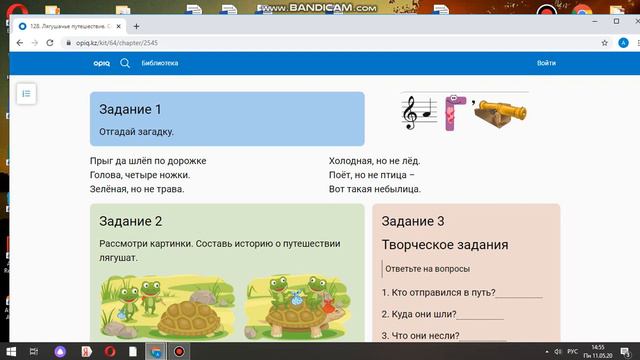Click the Задание 1 heading
The width and height of the screenshot is (640, 360).
click(130, 109)
